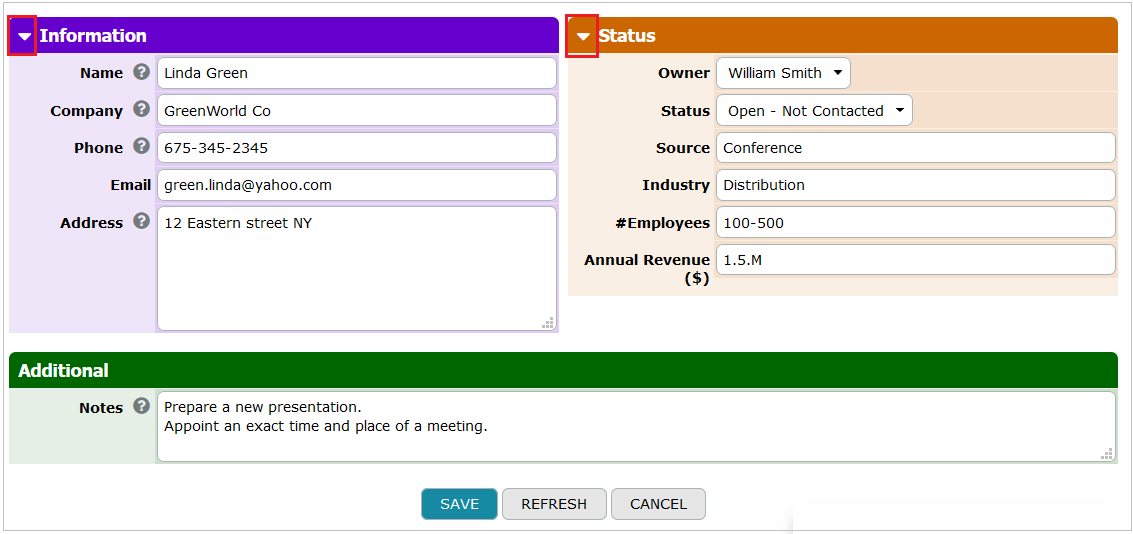
Task: Collapse the Information panel arrow
Action: point(25,36)
